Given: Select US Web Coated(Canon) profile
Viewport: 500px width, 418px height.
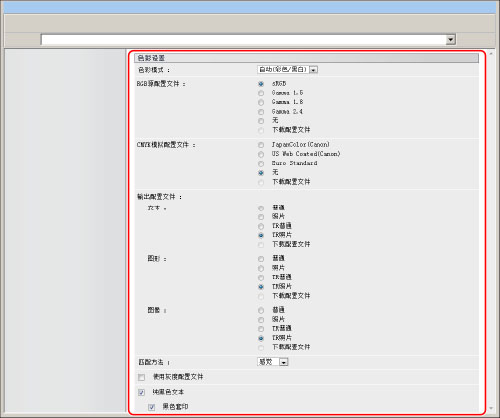Looking at the screenshot, I should point(261,154).
